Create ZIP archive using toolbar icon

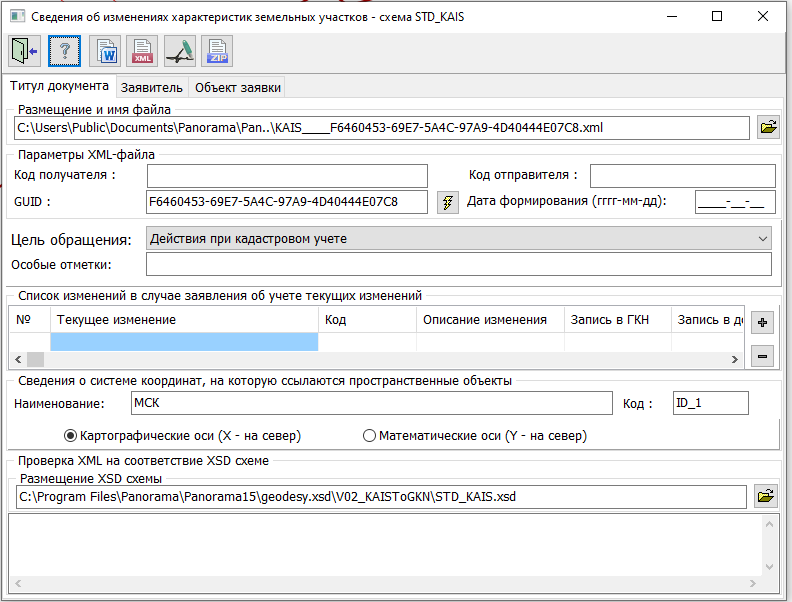[217, 51]
